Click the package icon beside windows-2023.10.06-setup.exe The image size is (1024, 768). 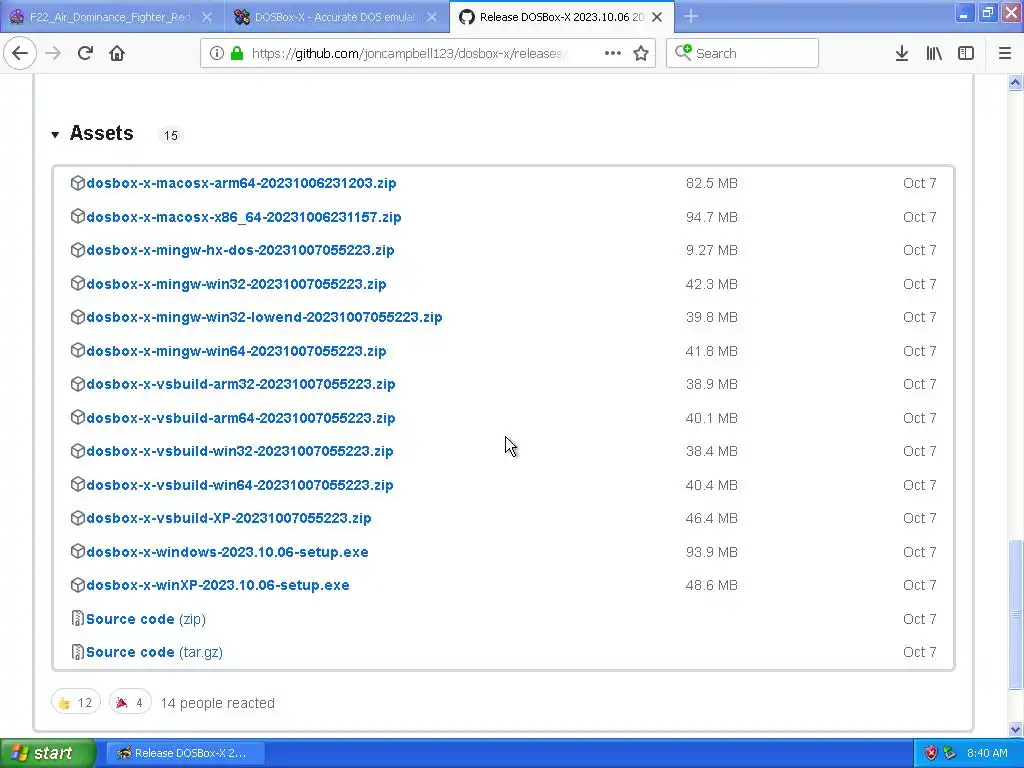78,551
